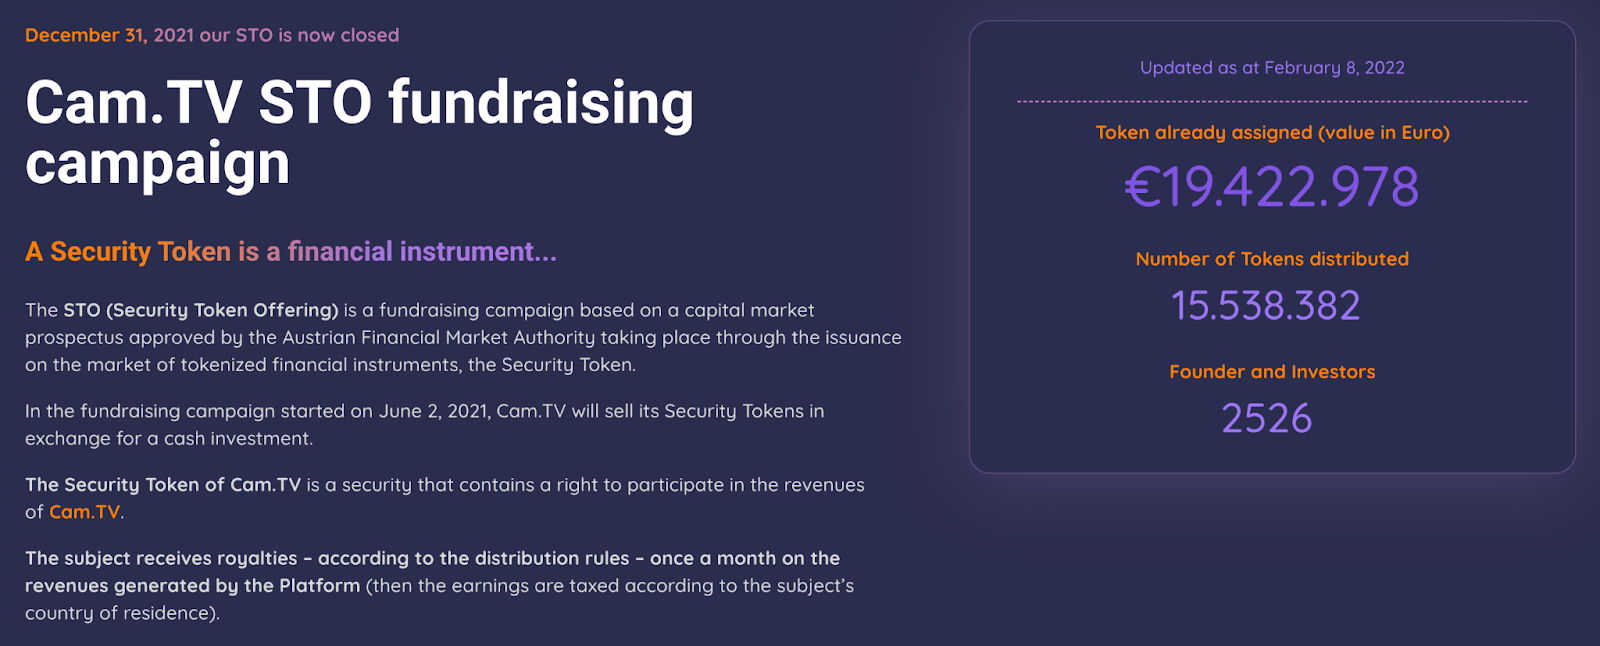1600x646 pixels.
Task: Click the bold royalties distribution rules sentence
Action: tap(432, 572)
